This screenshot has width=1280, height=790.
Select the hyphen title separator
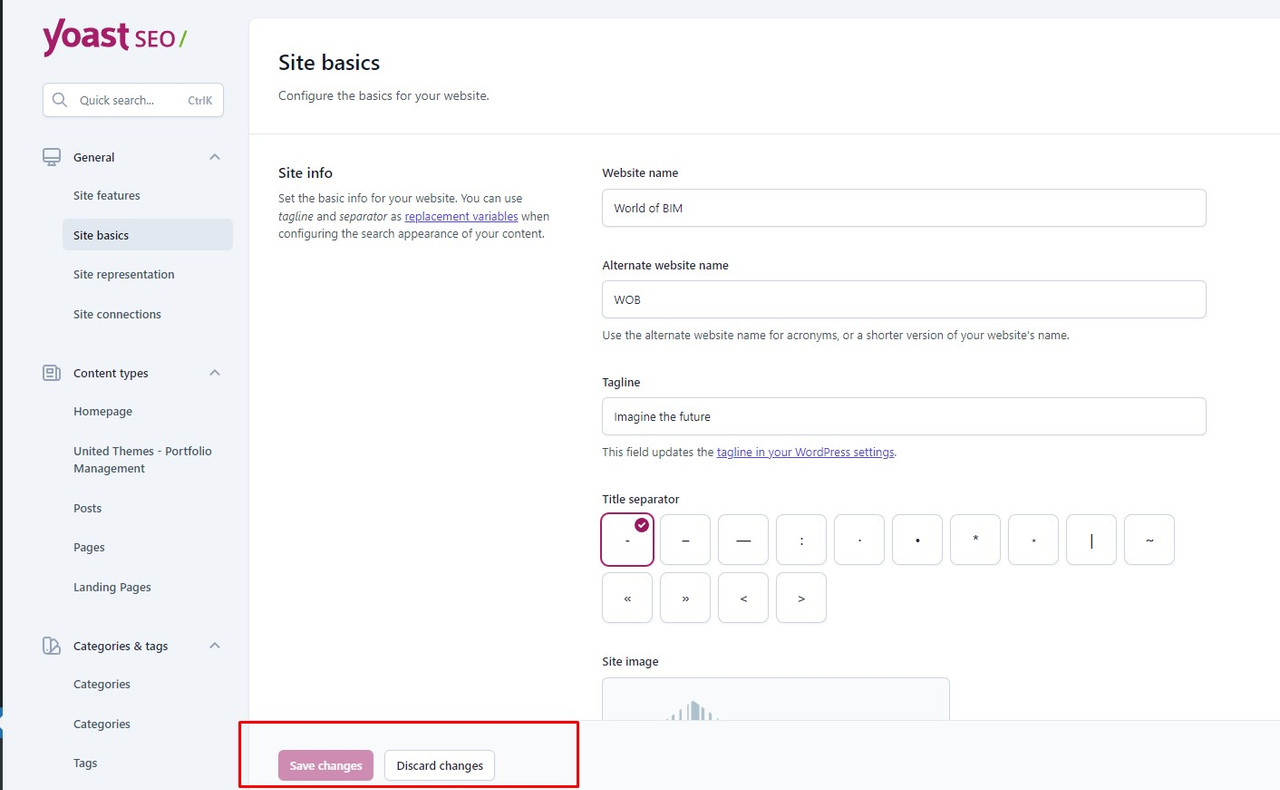pyautogui.click(x=627, y=540)
